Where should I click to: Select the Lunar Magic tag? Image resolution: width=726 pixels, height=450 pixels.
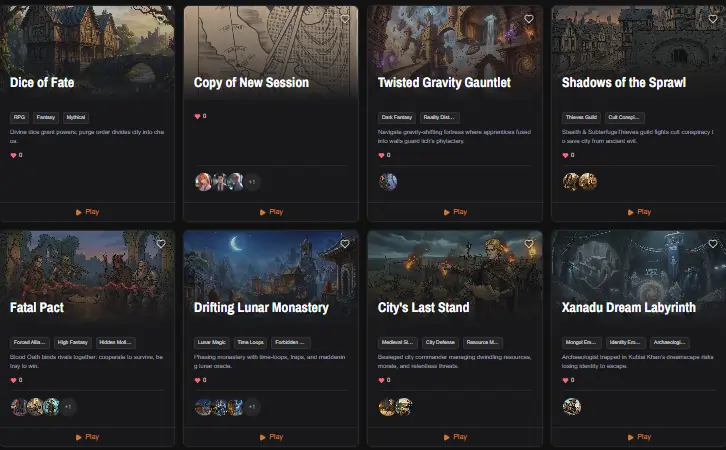[212, 343]
